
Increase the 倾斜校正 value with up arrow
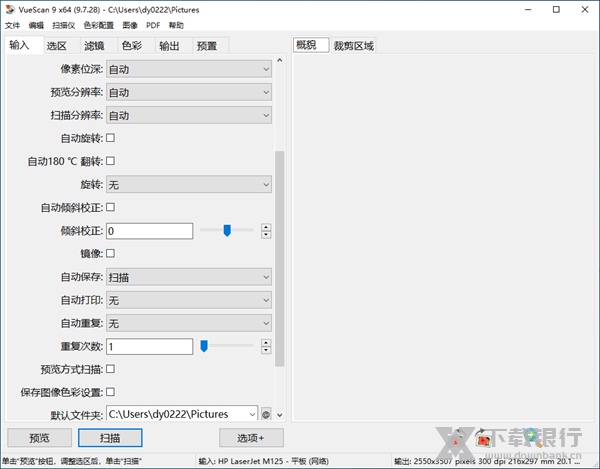click(266, 227)
